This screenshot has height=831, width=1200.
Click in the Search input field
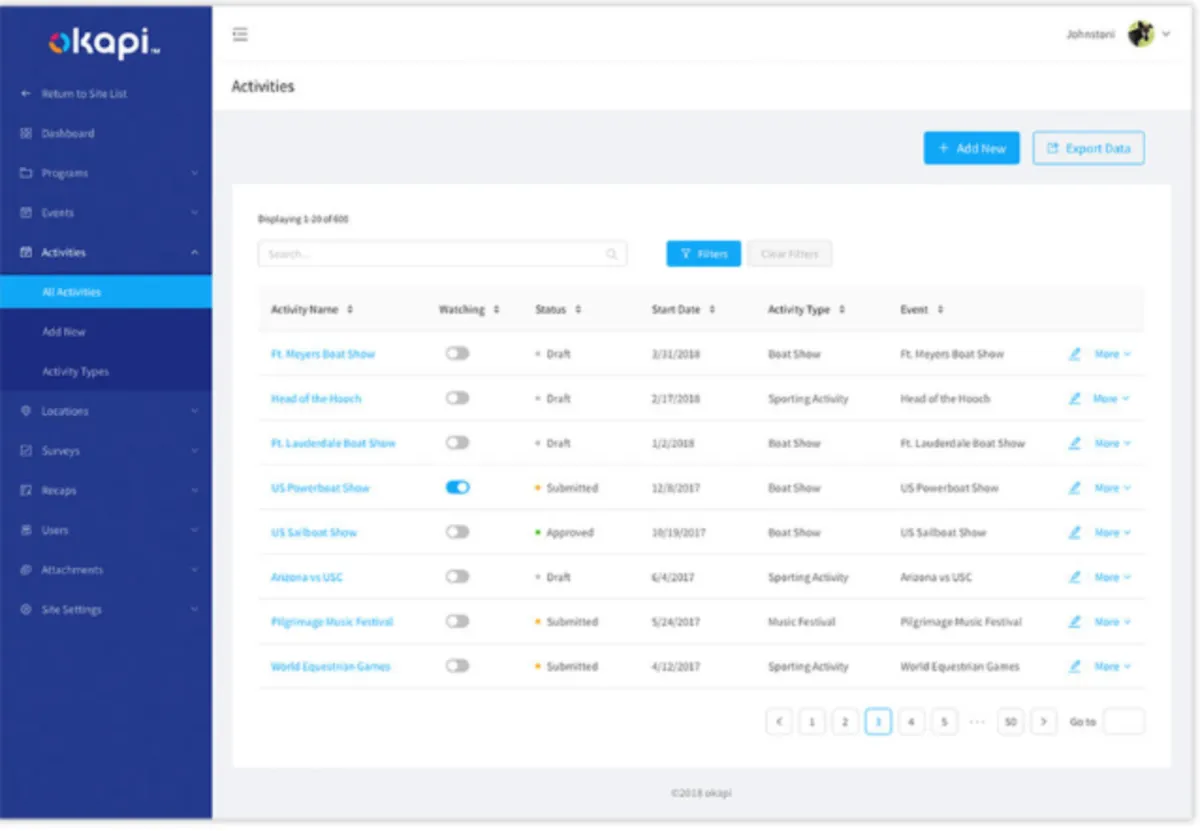pos(442,254)
